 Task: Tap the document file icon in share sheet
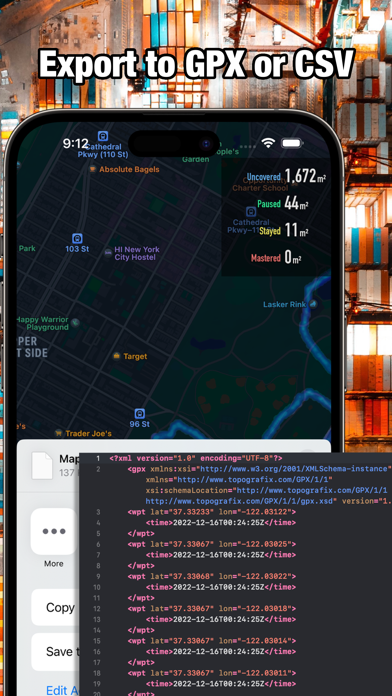click(x=42, y=467)
